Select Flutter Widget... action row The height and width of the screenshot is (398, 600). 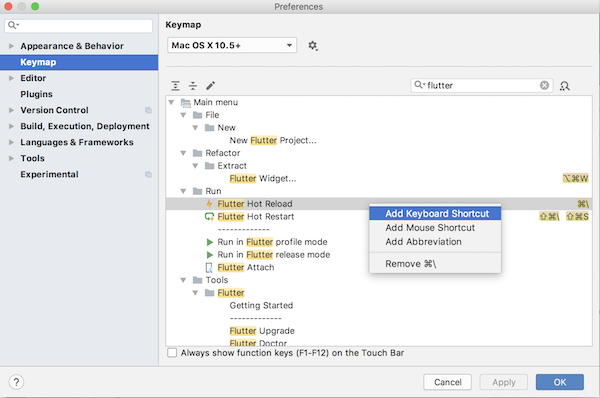379,178
